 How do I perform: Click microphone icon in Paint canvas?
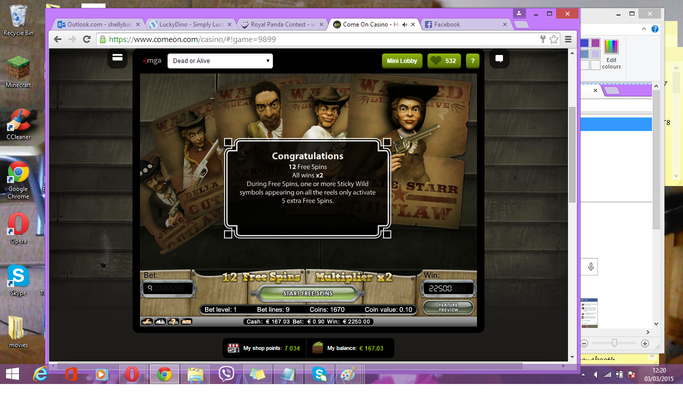(591, 266)
